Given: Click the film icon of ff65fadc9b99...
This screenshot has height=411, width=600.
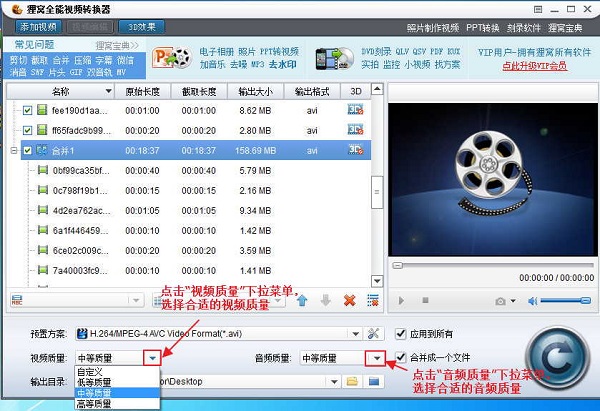Looking at the screenshot, I should [x=42, y=130].
